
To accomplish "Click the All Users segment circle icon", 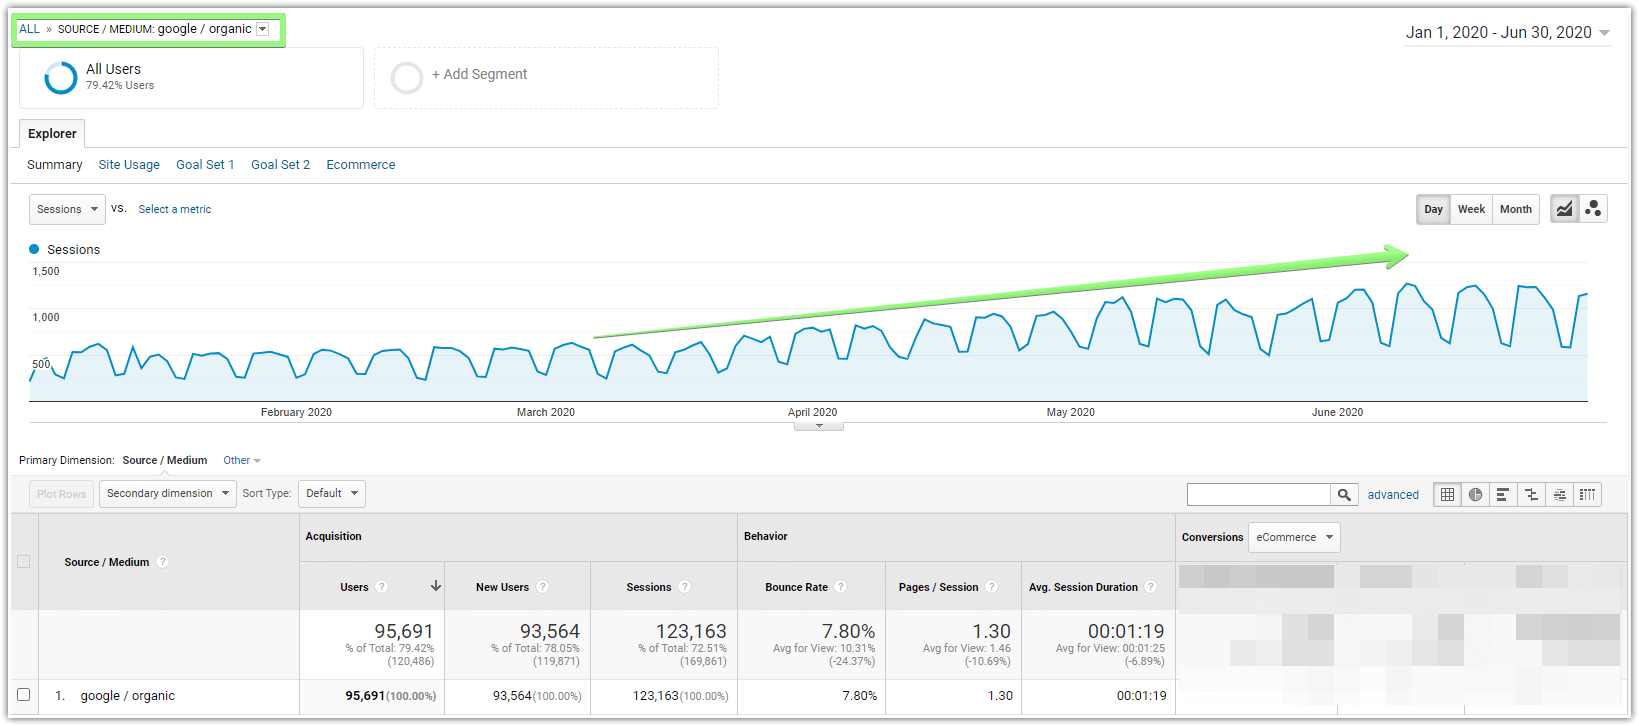I will (x=61, y=77).
